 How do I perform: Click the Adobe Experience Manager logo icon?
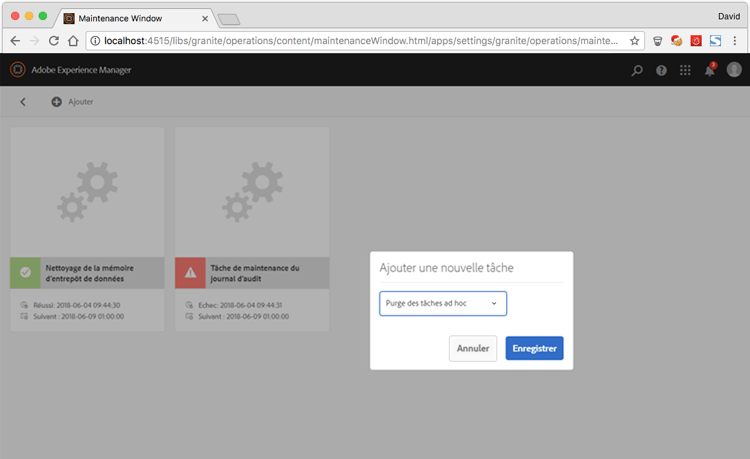click(18, 70)
